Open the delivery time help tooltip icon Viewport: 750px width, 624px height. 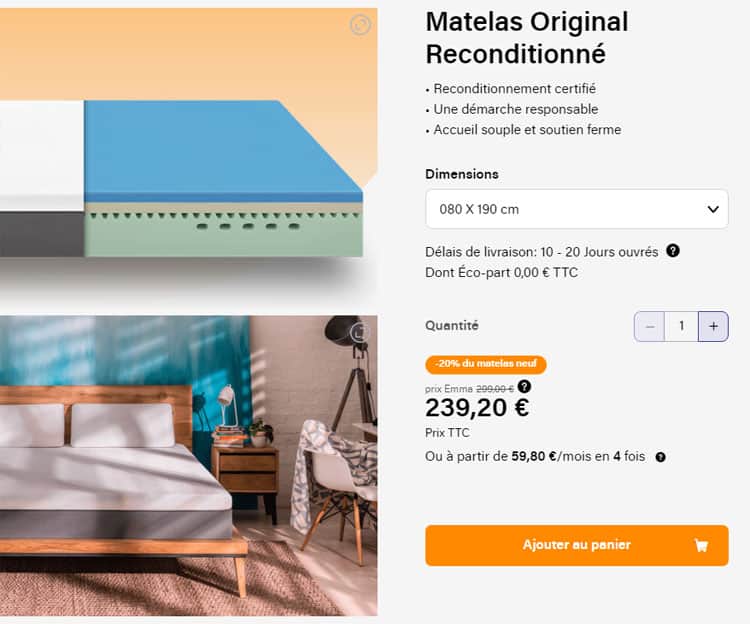click(x=673, y=251)
